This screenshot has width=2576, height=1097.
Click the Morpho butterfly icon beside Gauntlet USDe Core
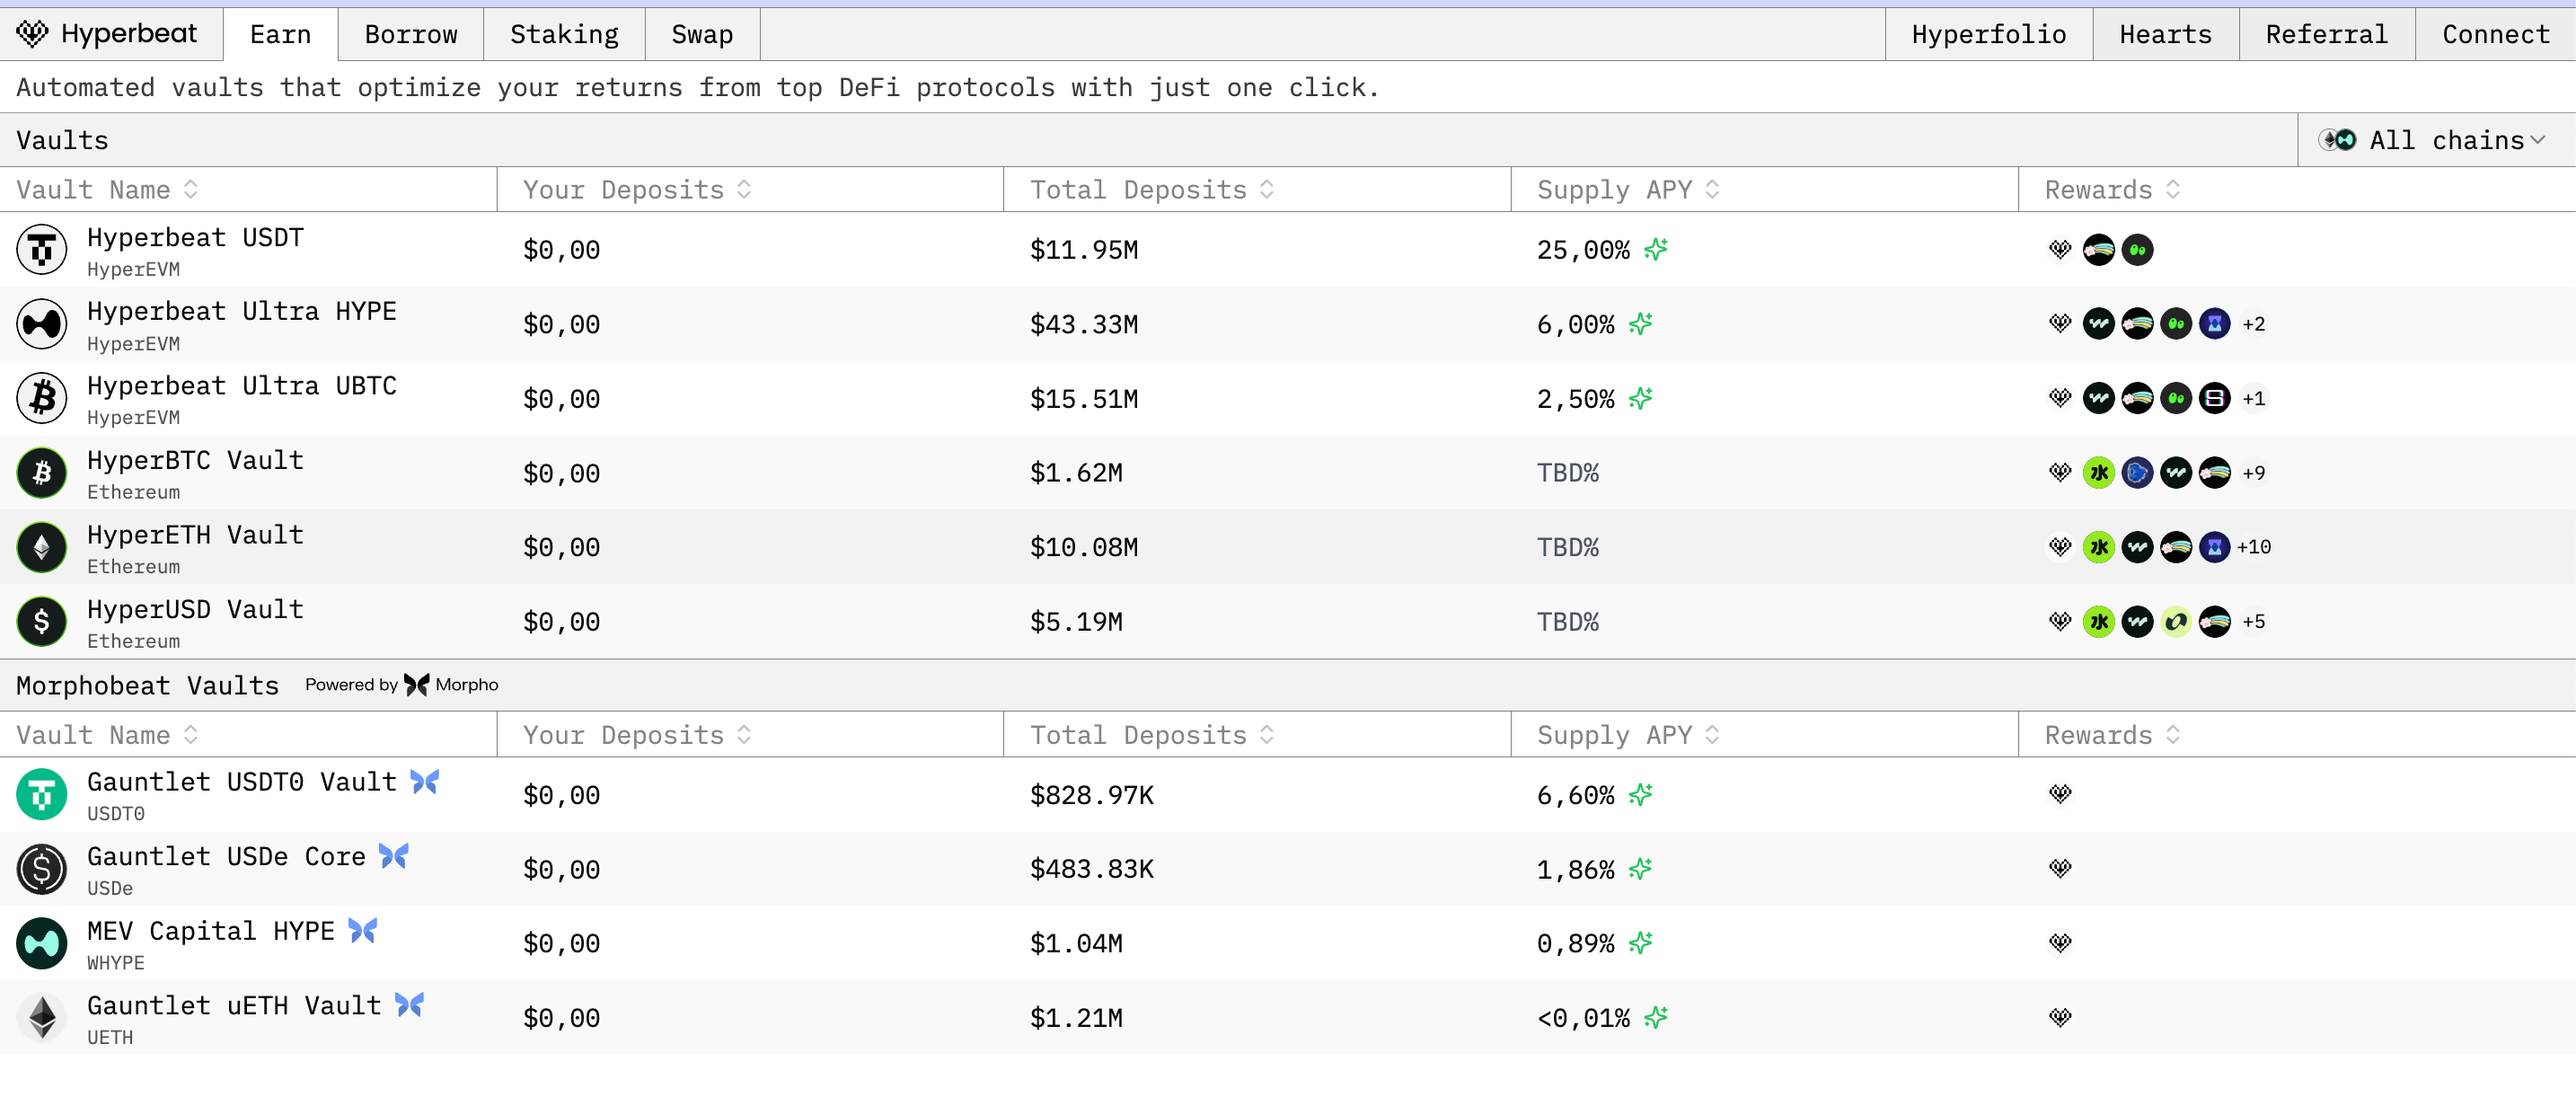[x=393, y=856]
